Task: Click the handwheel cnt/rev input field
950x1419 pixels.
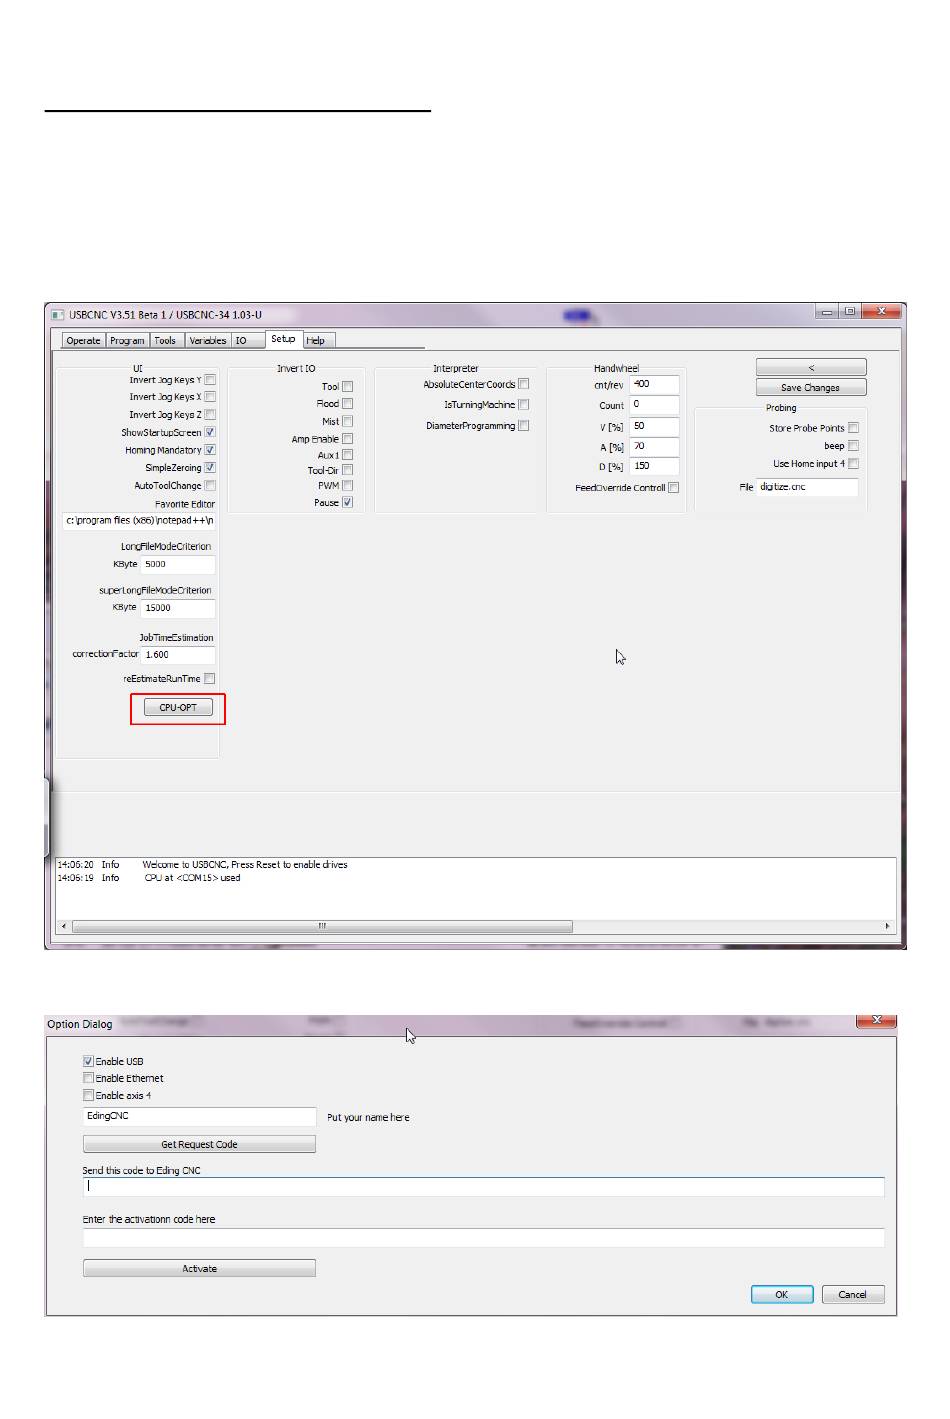Action: click(654, 384)
